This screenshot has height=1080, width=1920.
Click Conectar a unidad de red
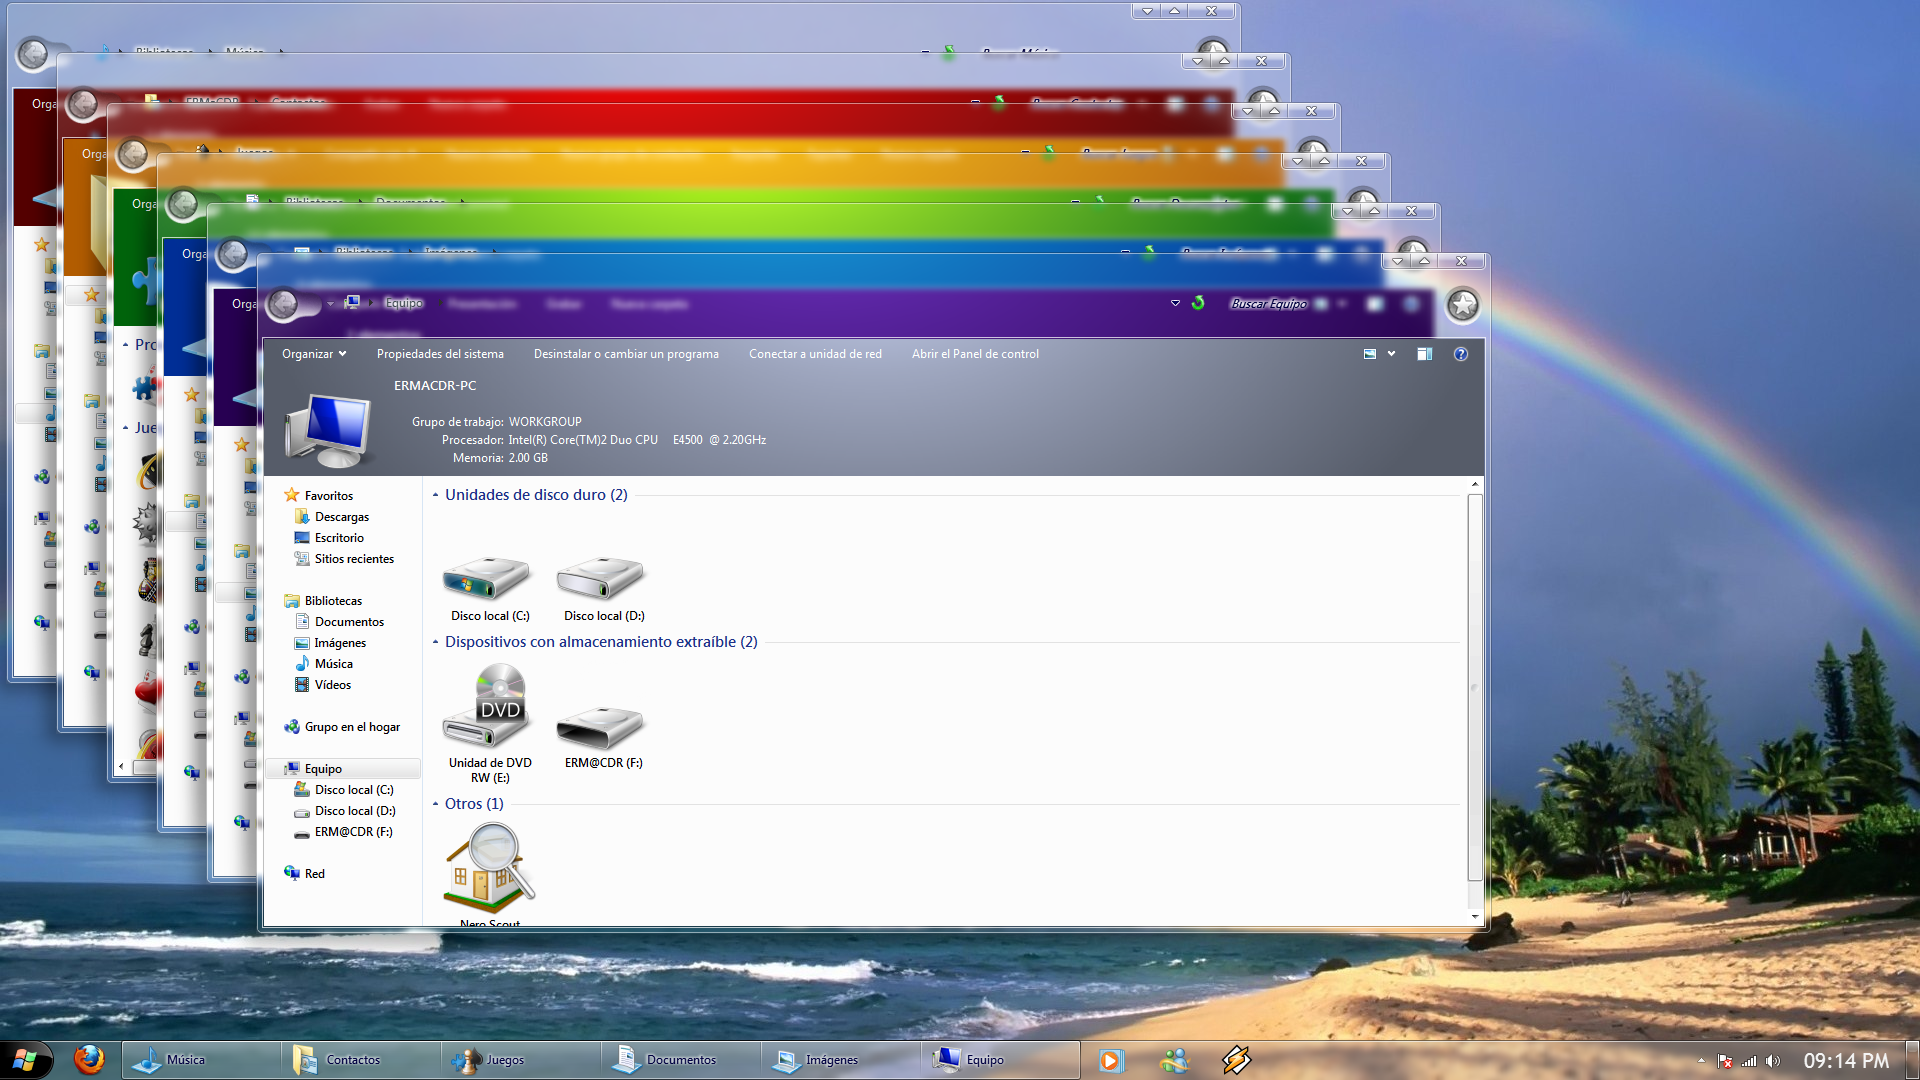tap(815, 354)
